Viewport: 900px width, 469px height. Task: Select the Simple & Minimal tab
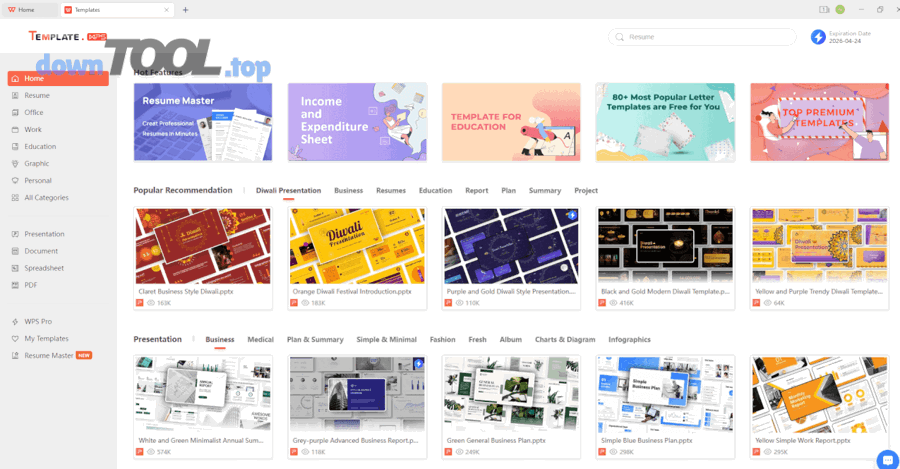(x=386, y=340)
